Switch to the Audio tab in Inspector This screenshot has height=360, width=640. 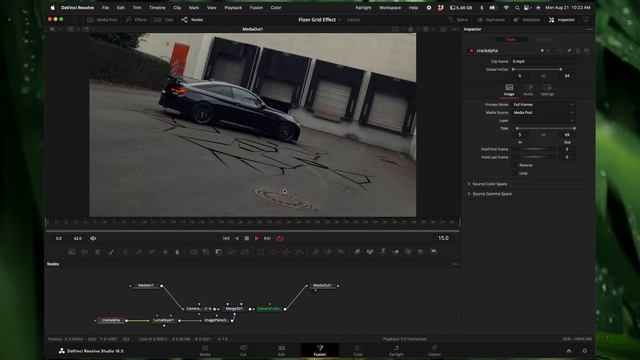[x=528, y=90]
